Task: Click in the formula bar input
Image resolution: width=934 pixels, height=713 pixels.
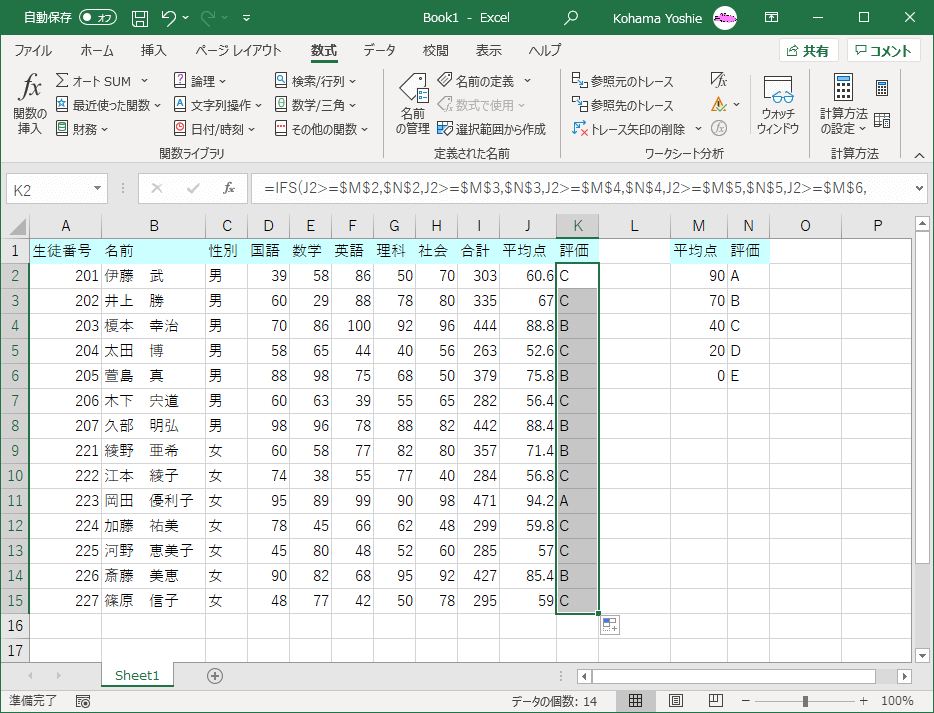Action: pyautogui.click(x=581, y=189)
